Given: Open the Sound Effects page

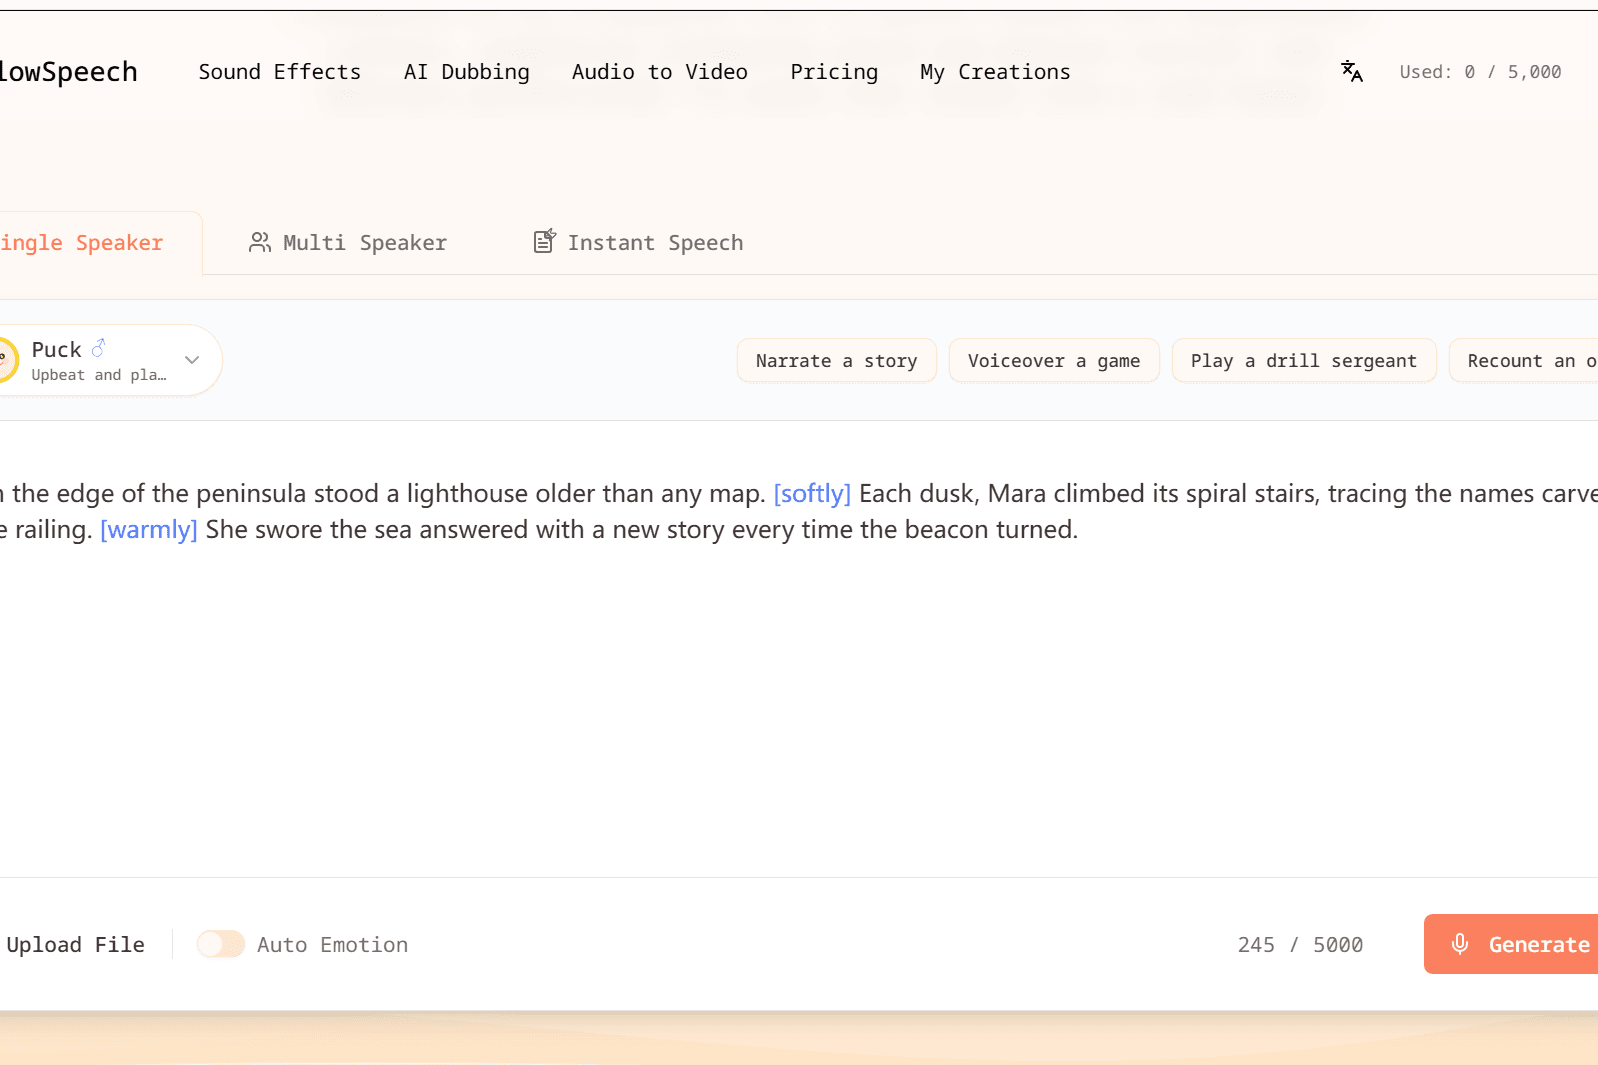Looking at the screenshot, I should [x=279, y=72].
